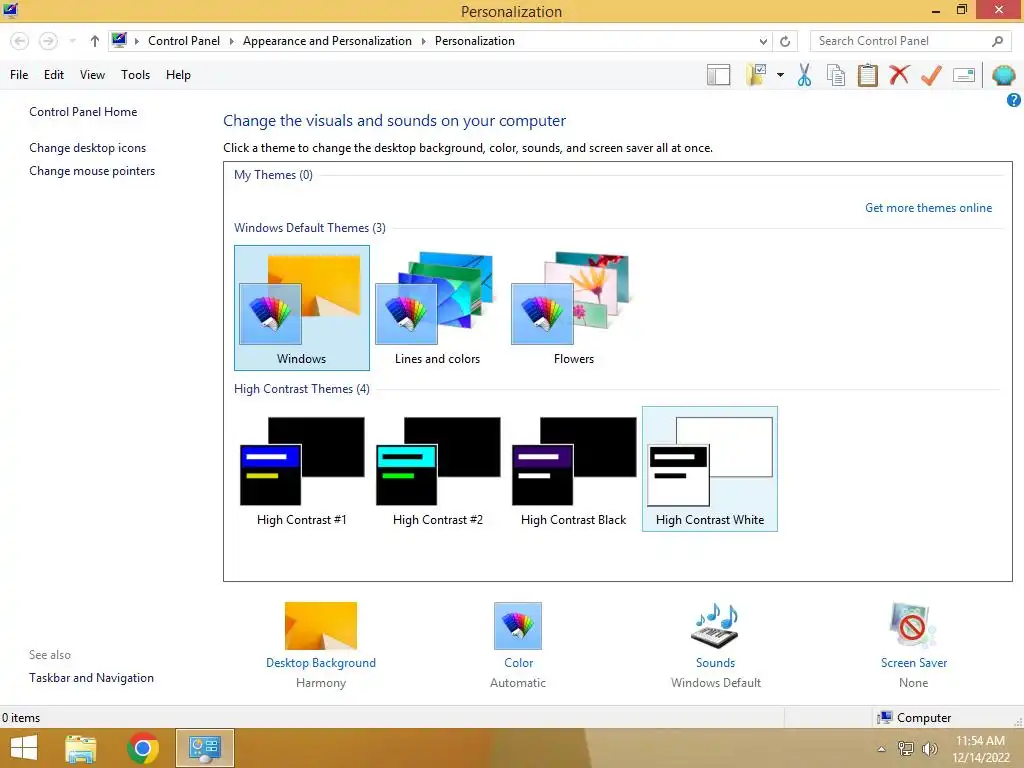Click the Back navigation arrow

pos(20,41)
